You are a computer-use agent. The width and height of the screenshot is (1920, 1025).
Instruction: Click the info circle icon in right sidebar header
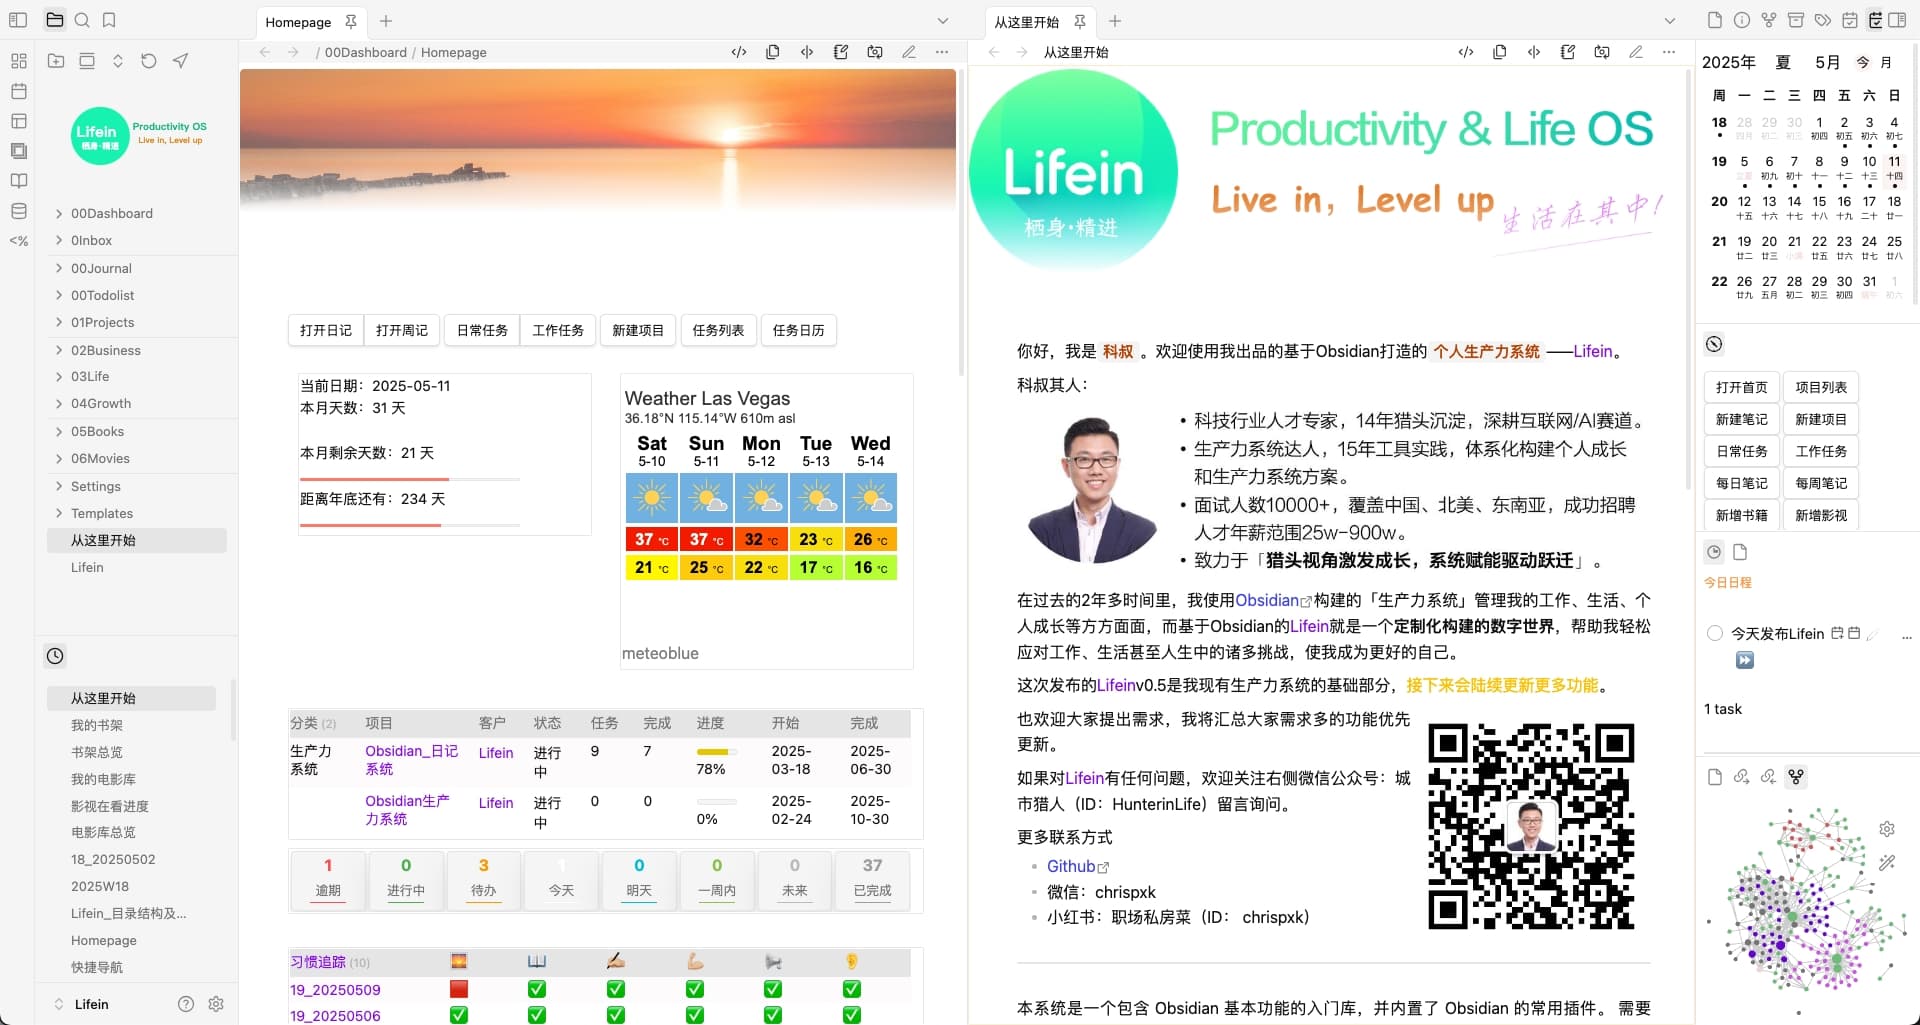point(1742,20)
